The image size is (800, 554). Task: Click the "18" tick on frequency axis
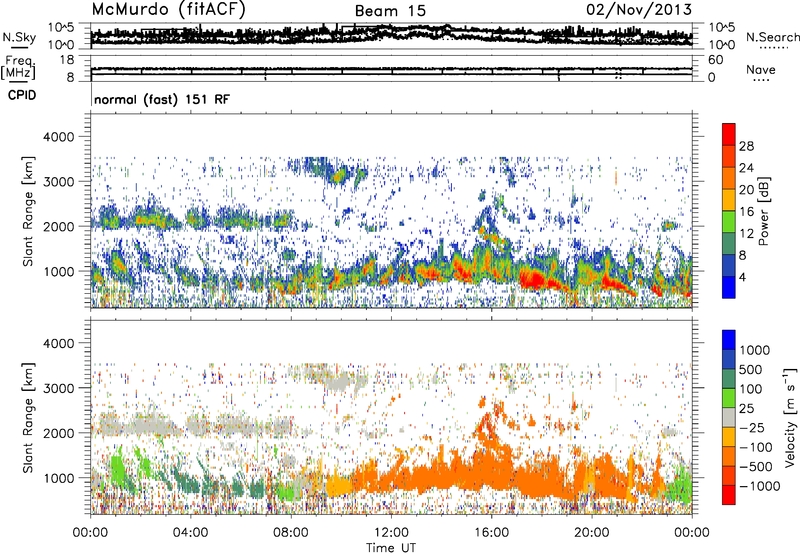point(67,60)
